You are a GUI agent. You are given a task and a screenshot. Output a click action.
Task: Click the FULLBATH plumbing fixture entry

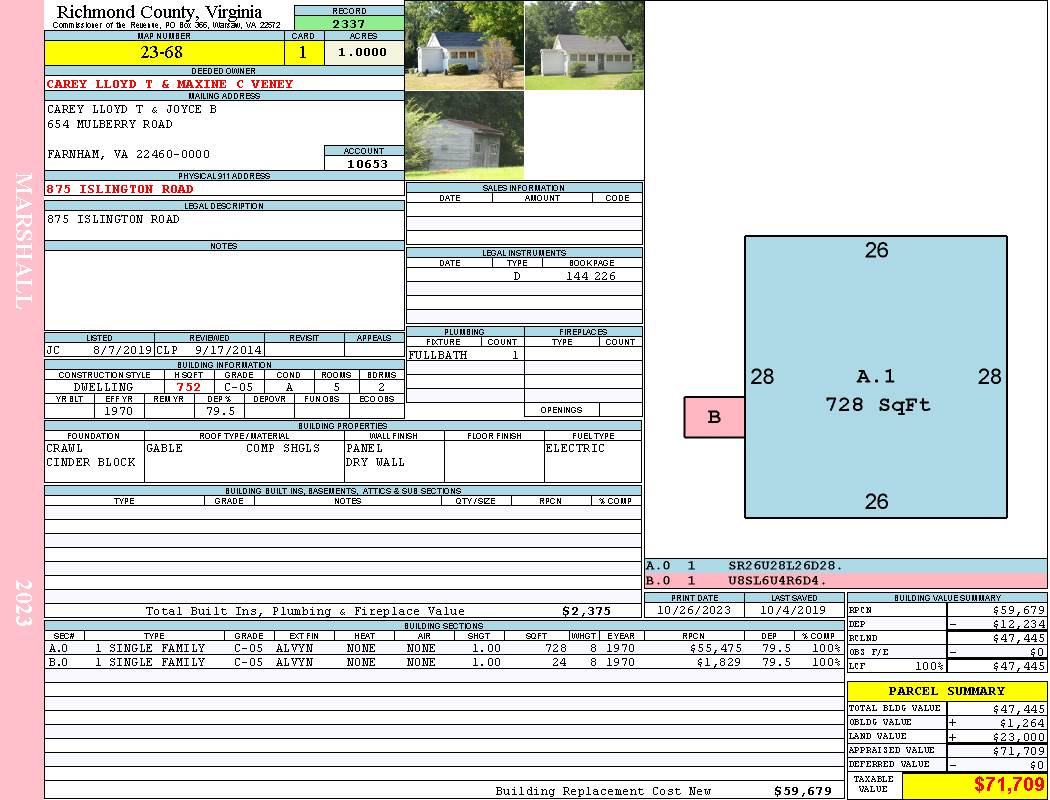pos(438,355)
